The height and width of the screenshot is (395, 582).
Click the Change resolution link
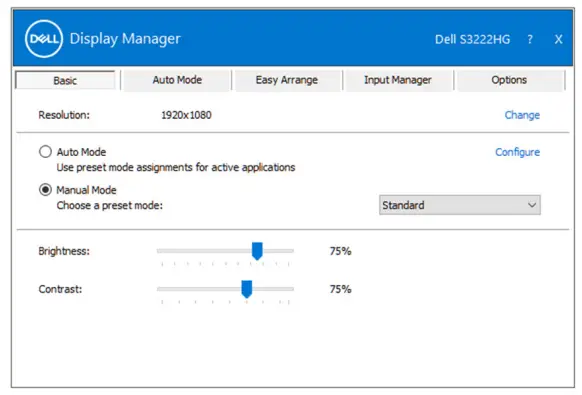click(x=522, y=115)
